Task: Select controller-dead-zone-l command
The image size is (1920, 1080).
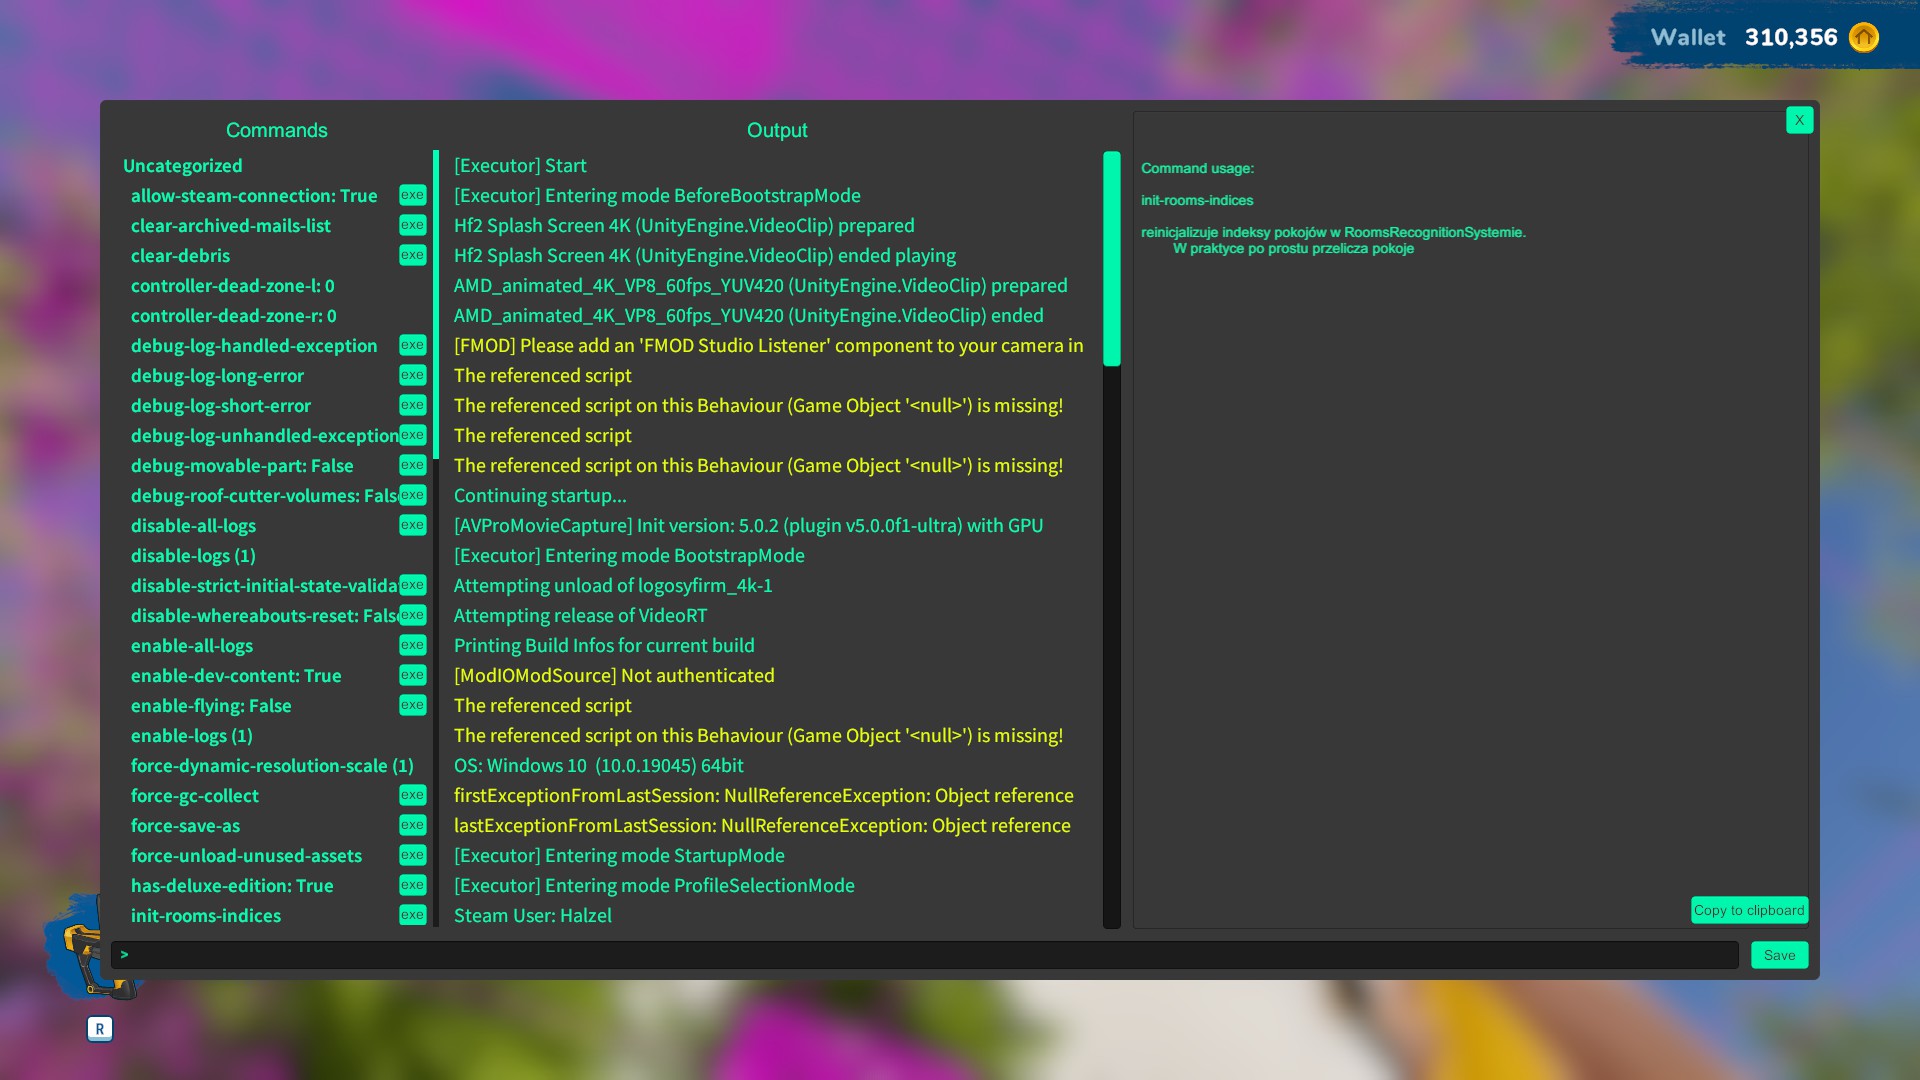Action: coord(232,286)
